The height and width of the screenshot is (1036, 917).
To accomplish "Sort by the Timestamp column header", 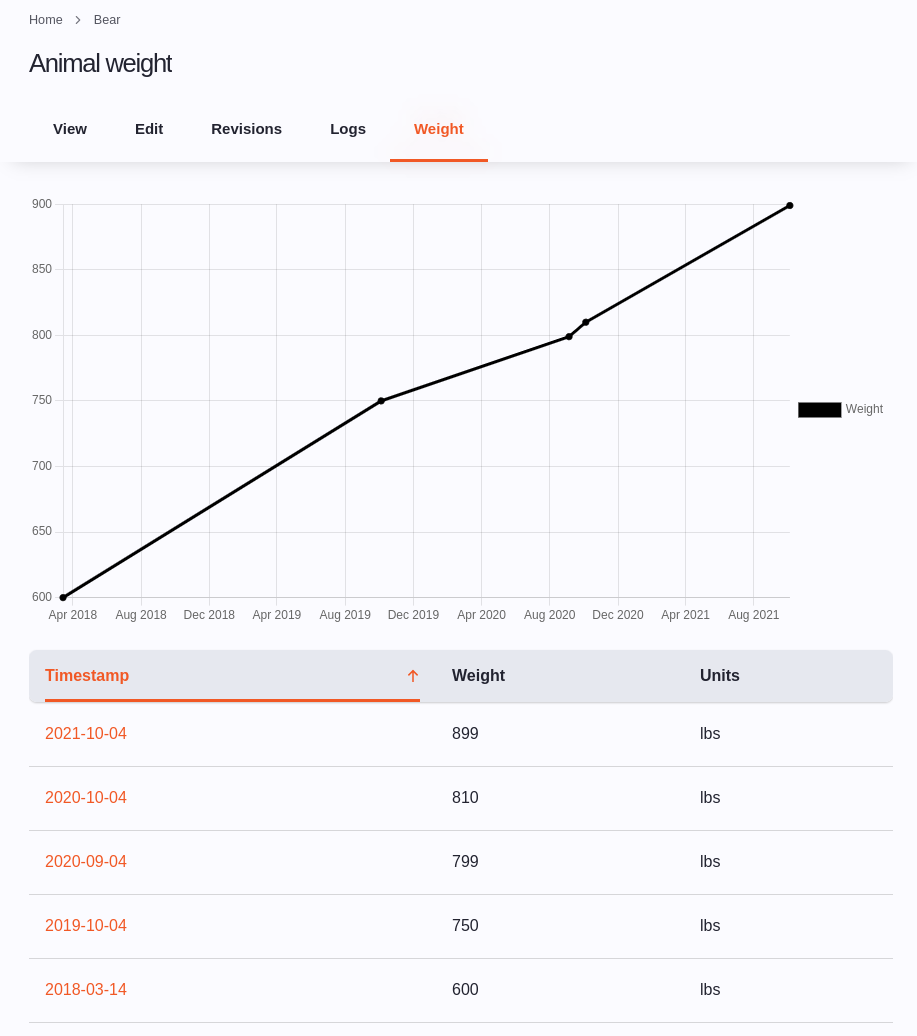I will [x=87, y=676].
